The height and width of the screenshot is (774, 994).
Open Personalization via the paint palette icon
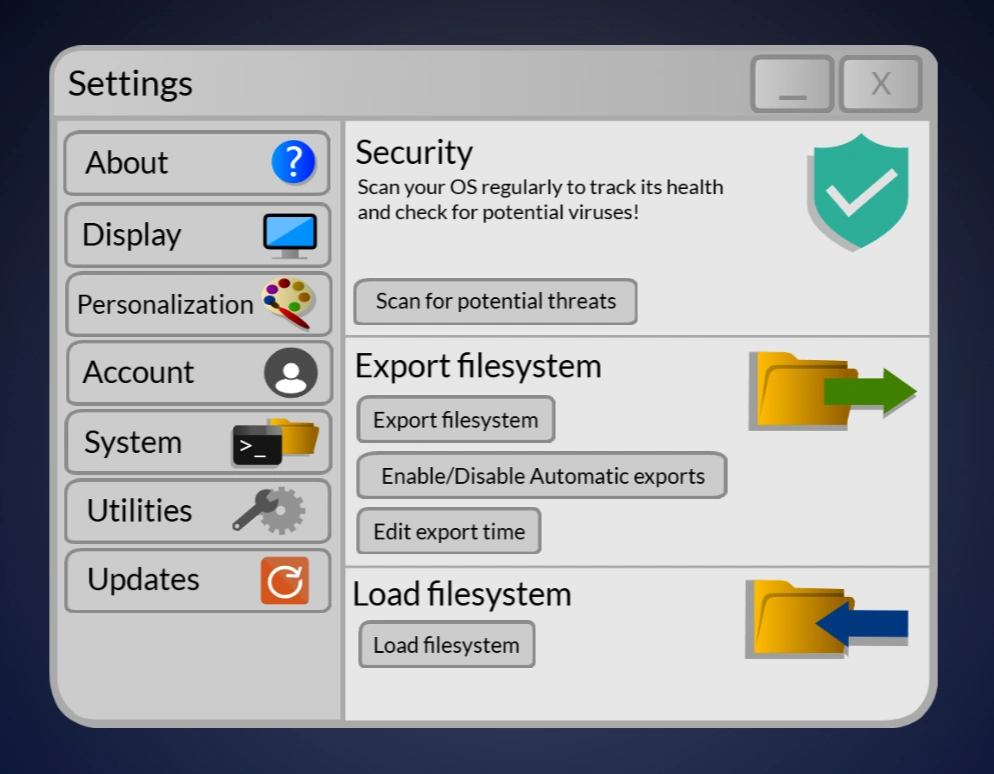click(289, 304)
